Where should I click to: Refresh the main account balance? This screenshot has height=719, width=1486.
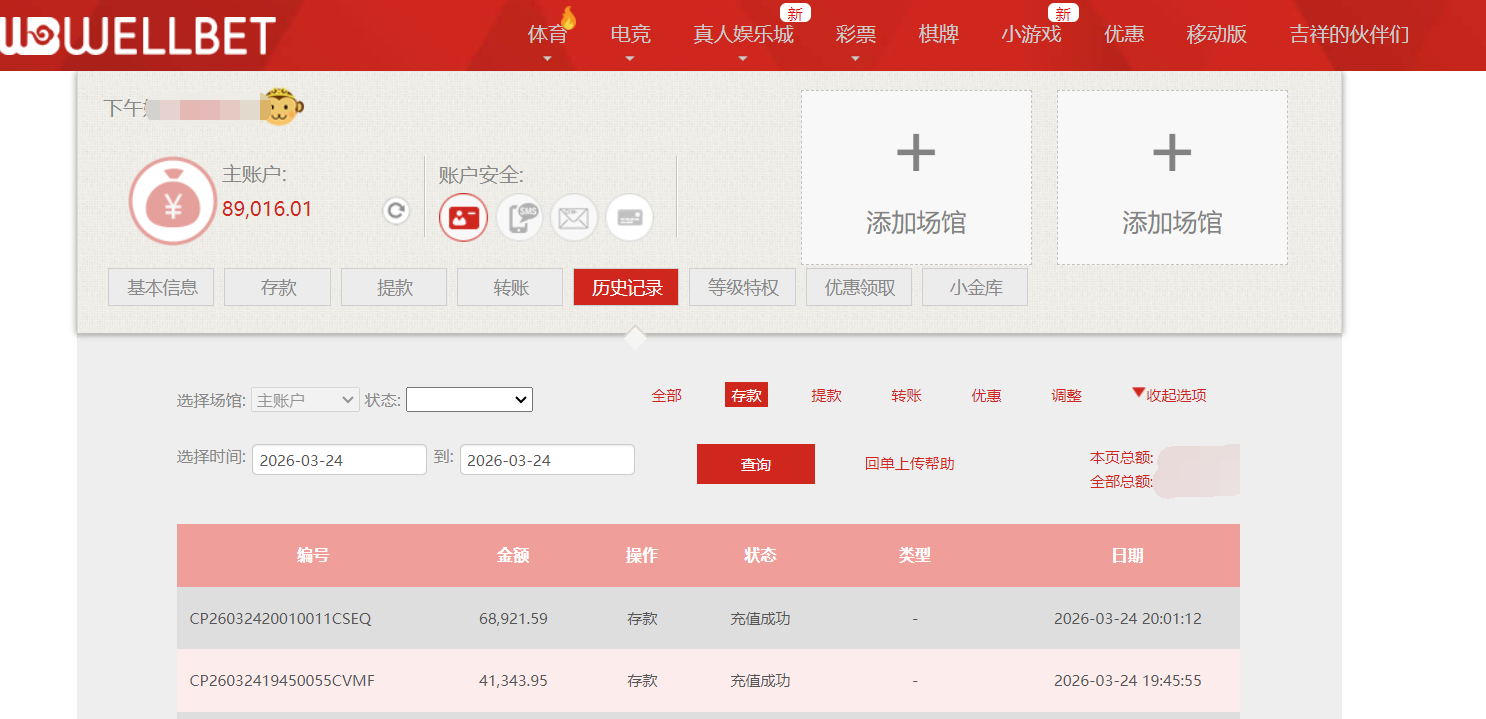[395, 211]
